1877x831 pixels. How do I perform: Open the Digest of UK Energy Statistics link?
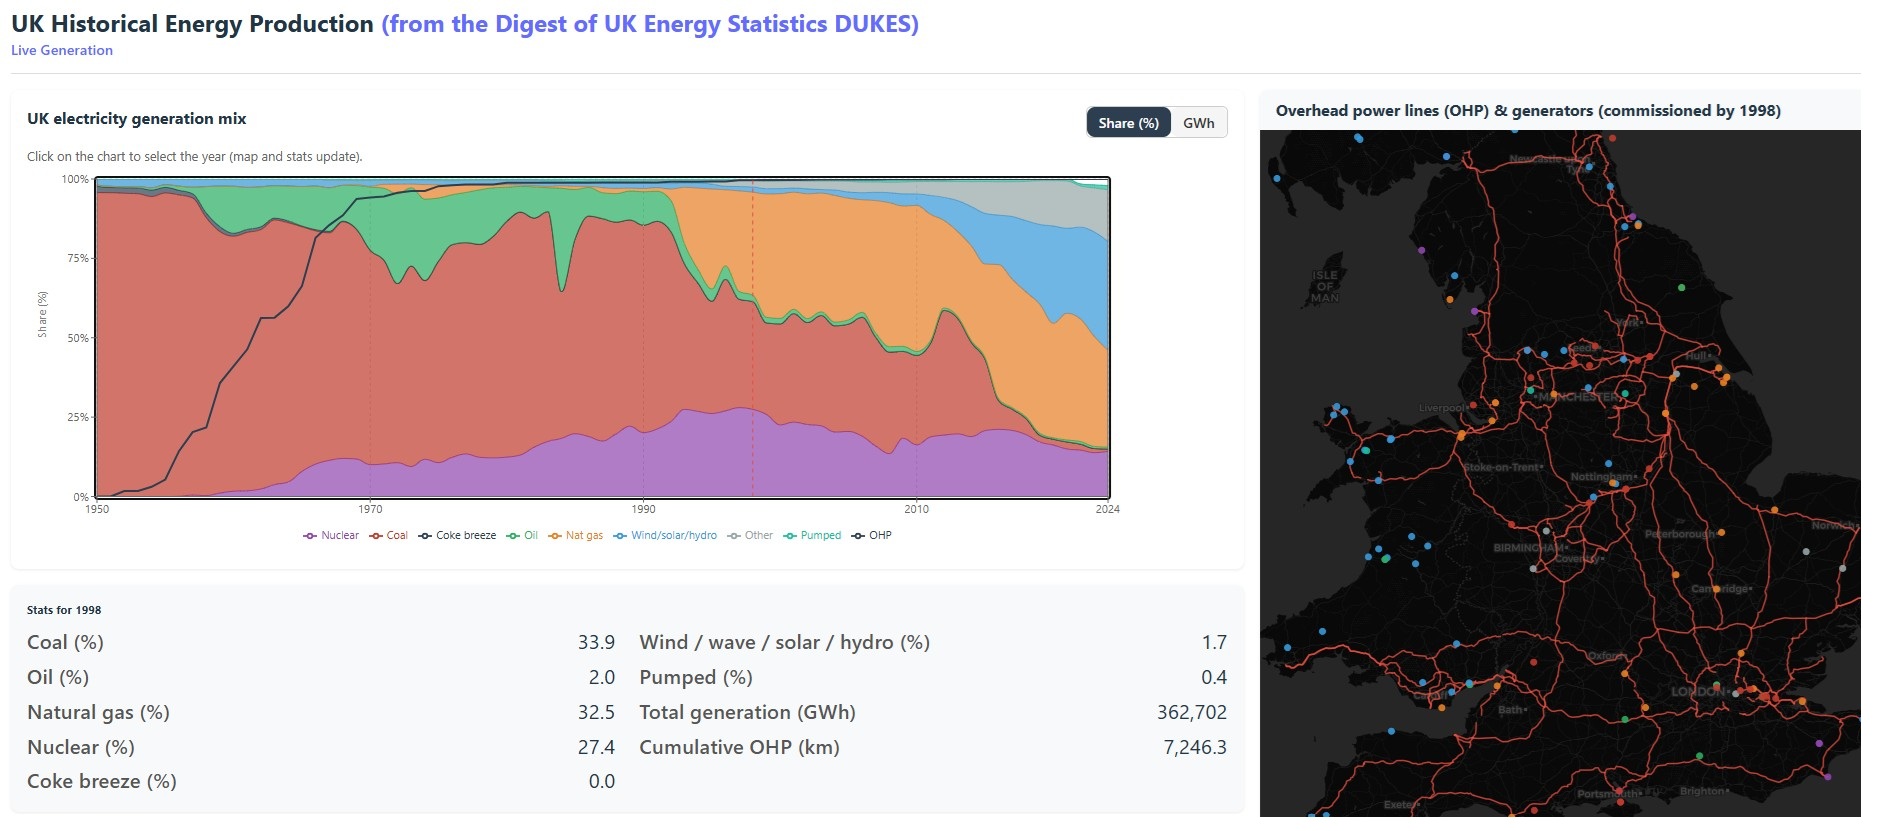(650, 24)
